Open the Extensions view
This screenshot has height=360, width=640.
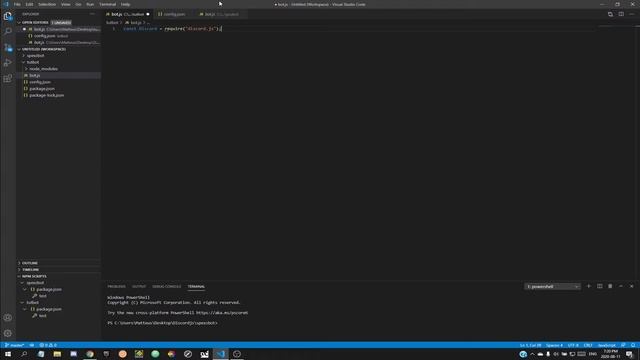8,78
